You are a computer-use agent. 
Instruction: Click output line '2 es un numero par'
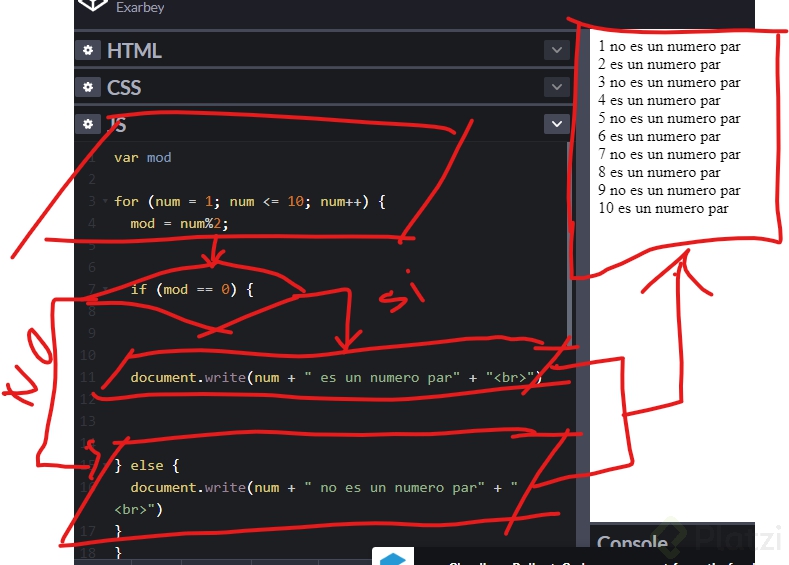659,64
